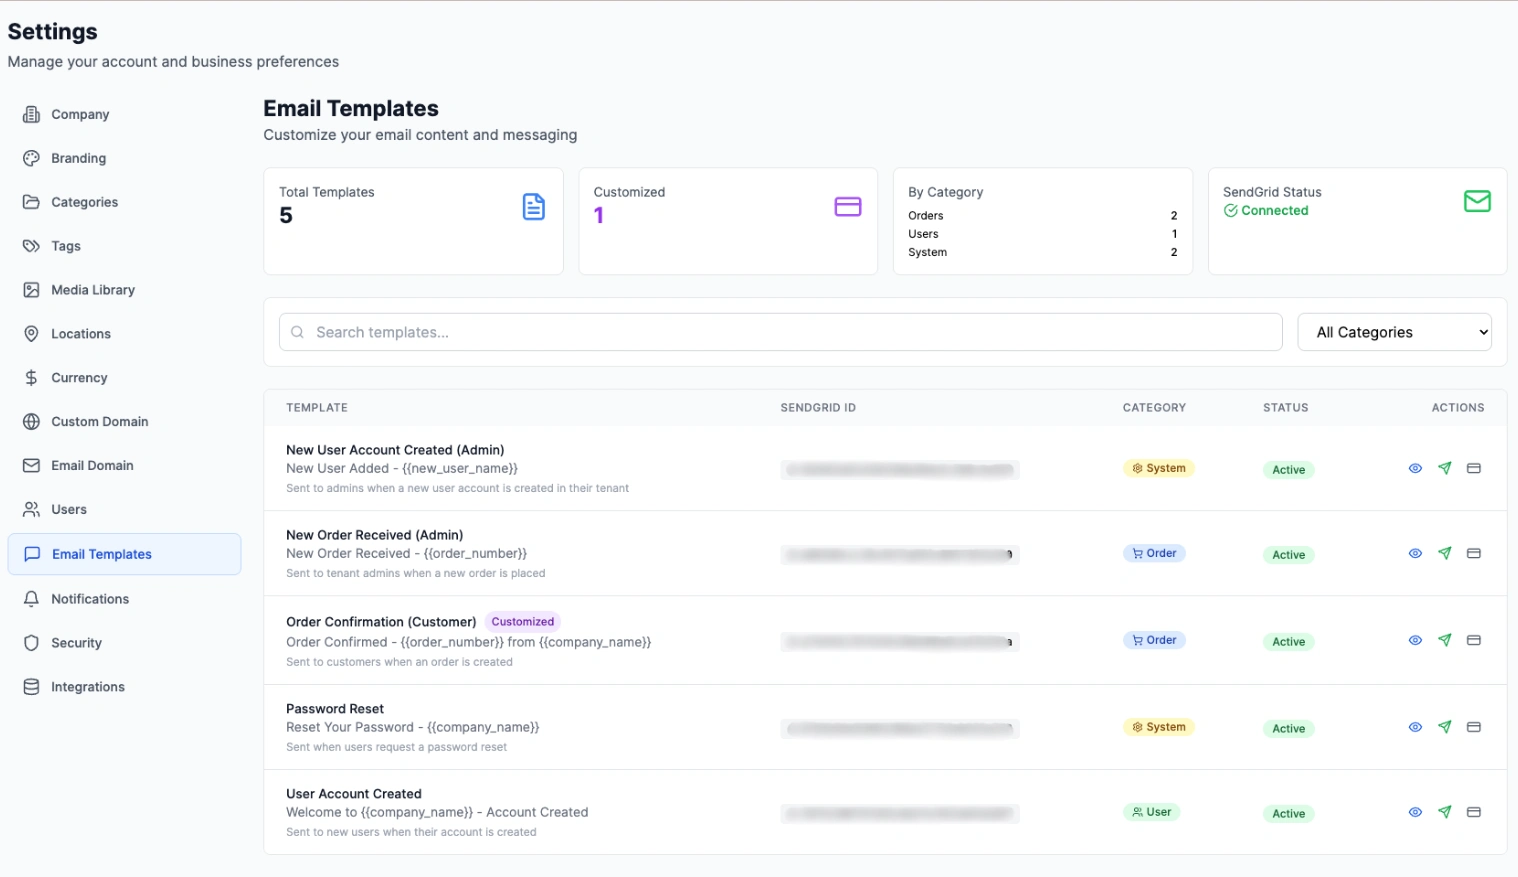
Task: Click the Customized badge on Order Confirmation
Action: 523,621
